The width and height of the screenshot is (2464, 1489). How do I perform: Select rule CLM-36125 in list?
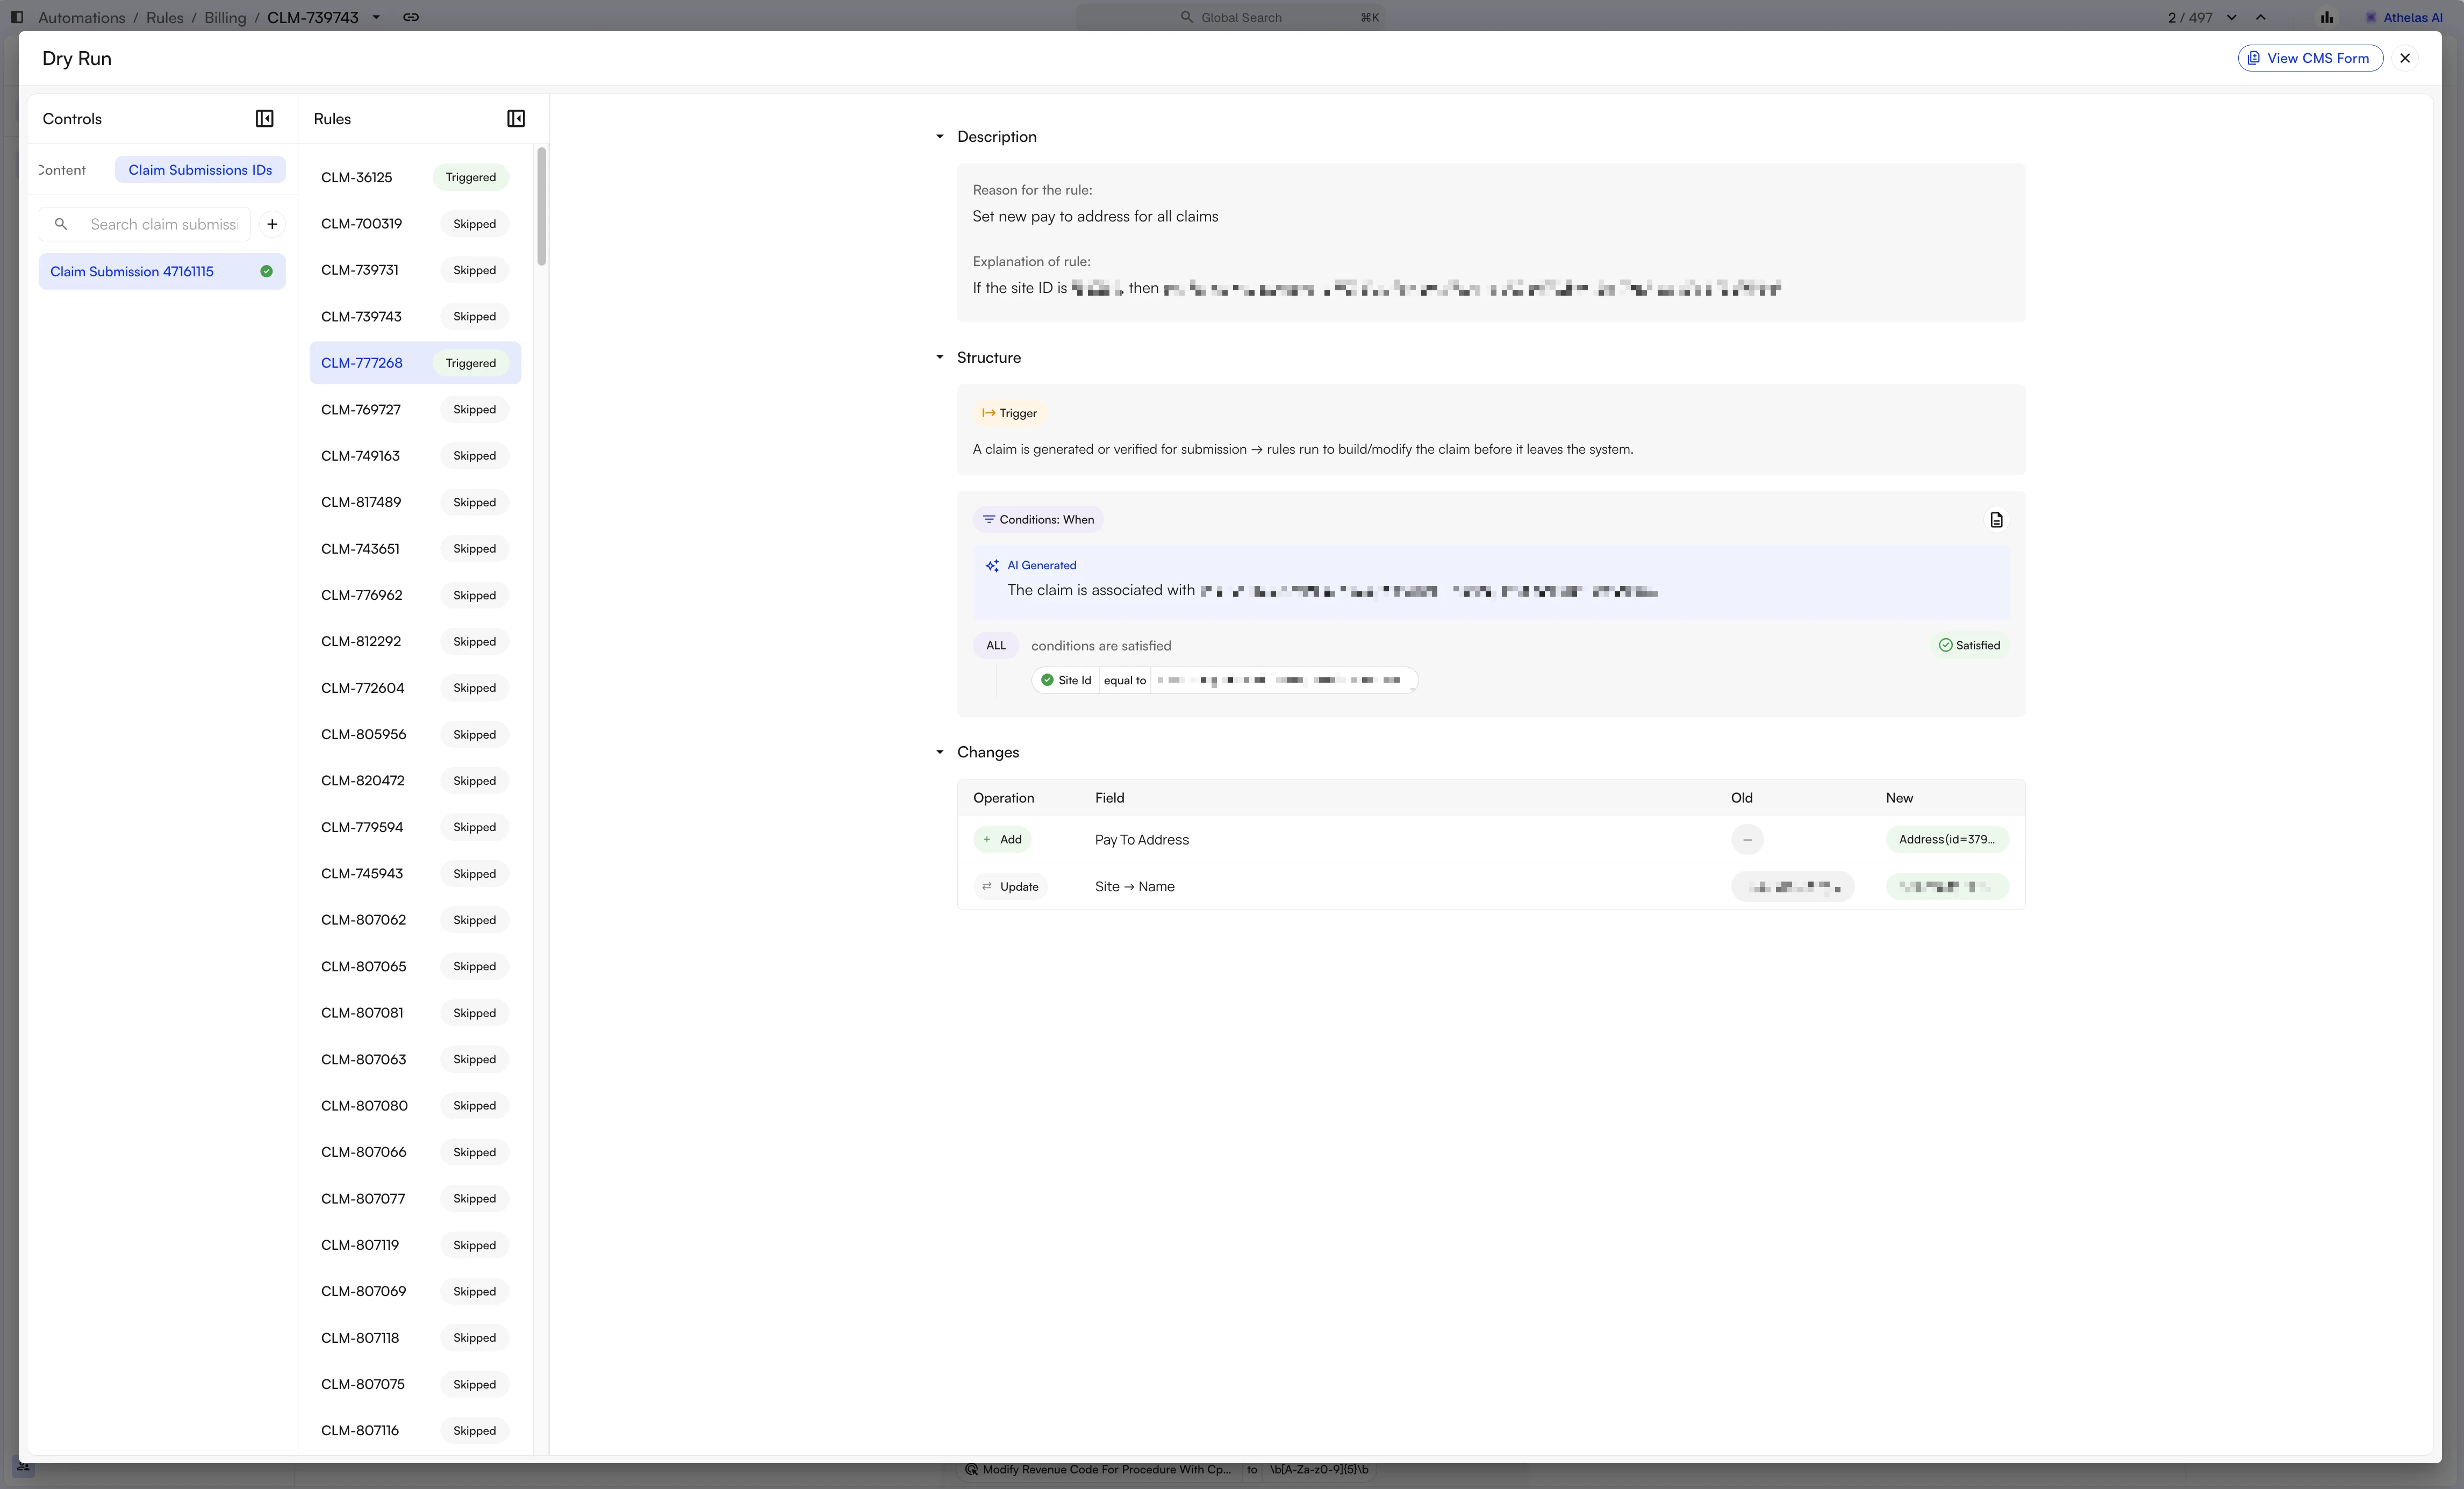(x=415, y=177)
